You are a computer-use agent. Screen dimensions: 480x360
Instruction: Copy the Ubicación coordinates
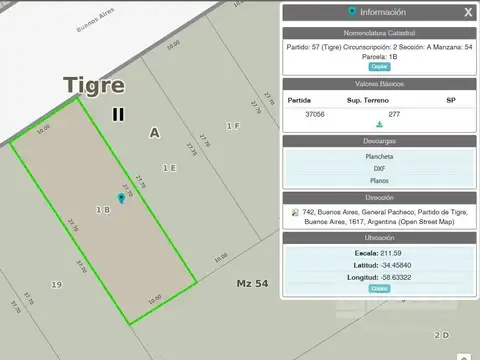379,288
